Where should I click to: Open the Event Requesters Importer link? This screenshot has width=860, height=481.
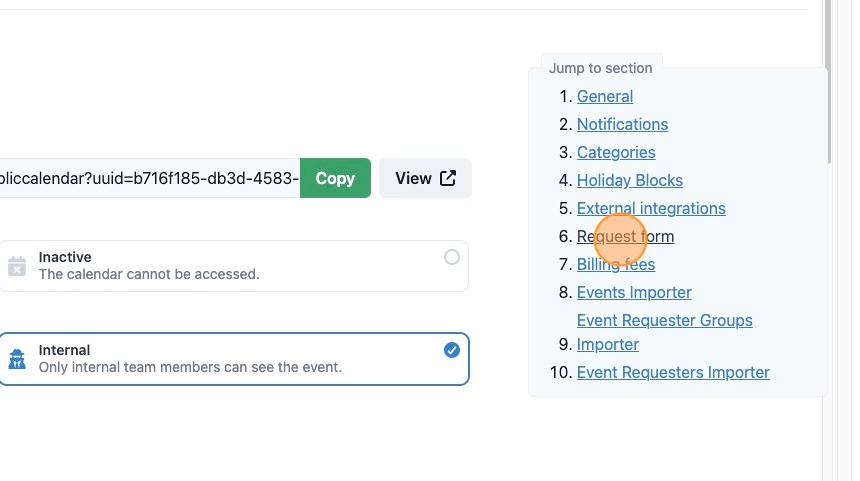(x=673, y=372)
